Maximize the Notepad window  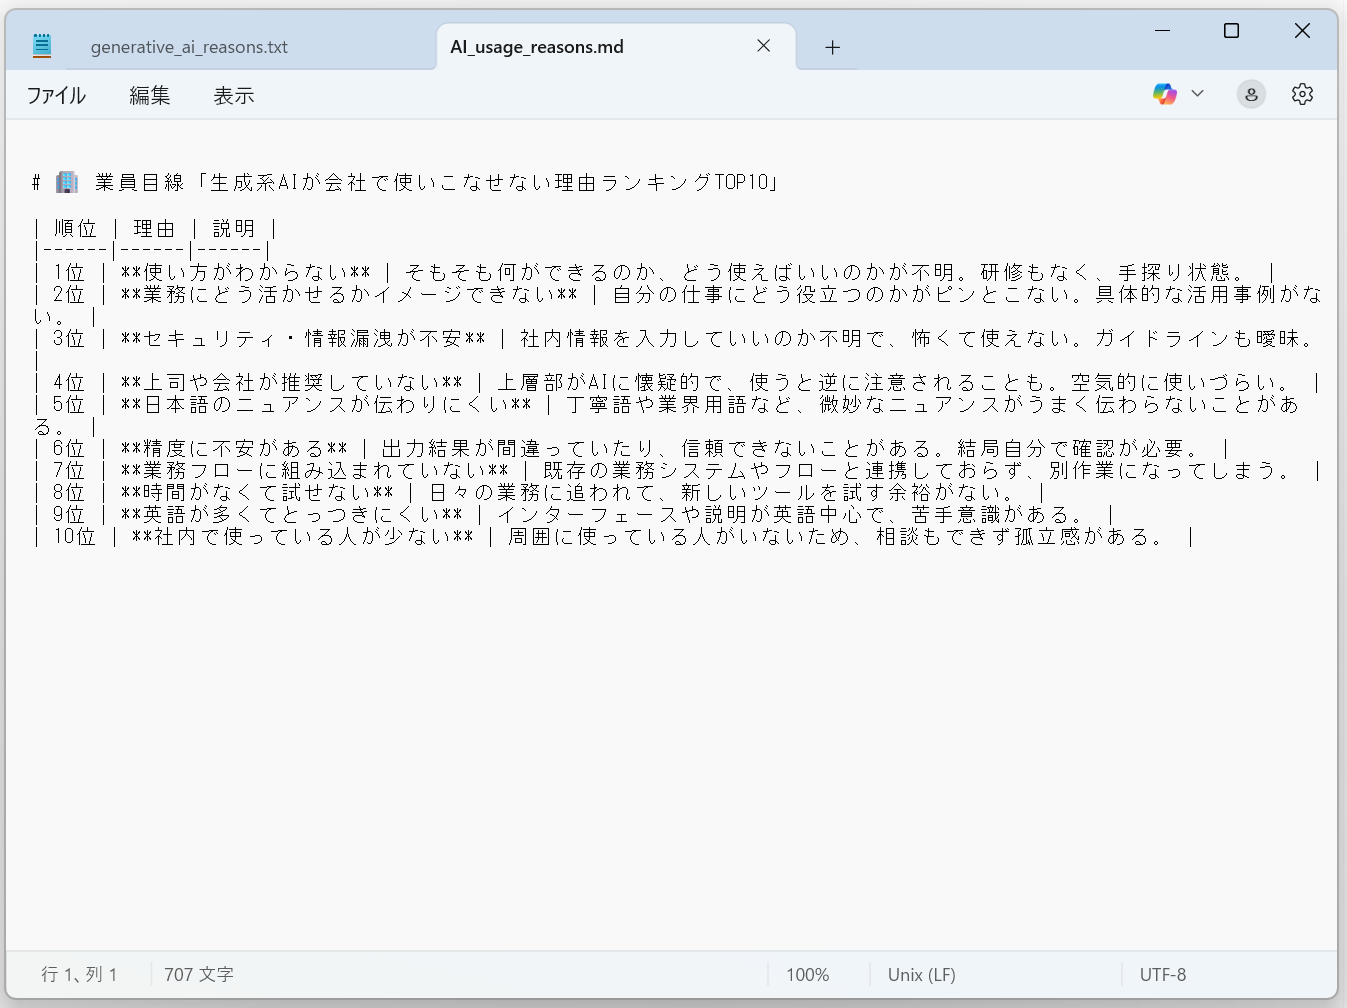coord(1231,31)
